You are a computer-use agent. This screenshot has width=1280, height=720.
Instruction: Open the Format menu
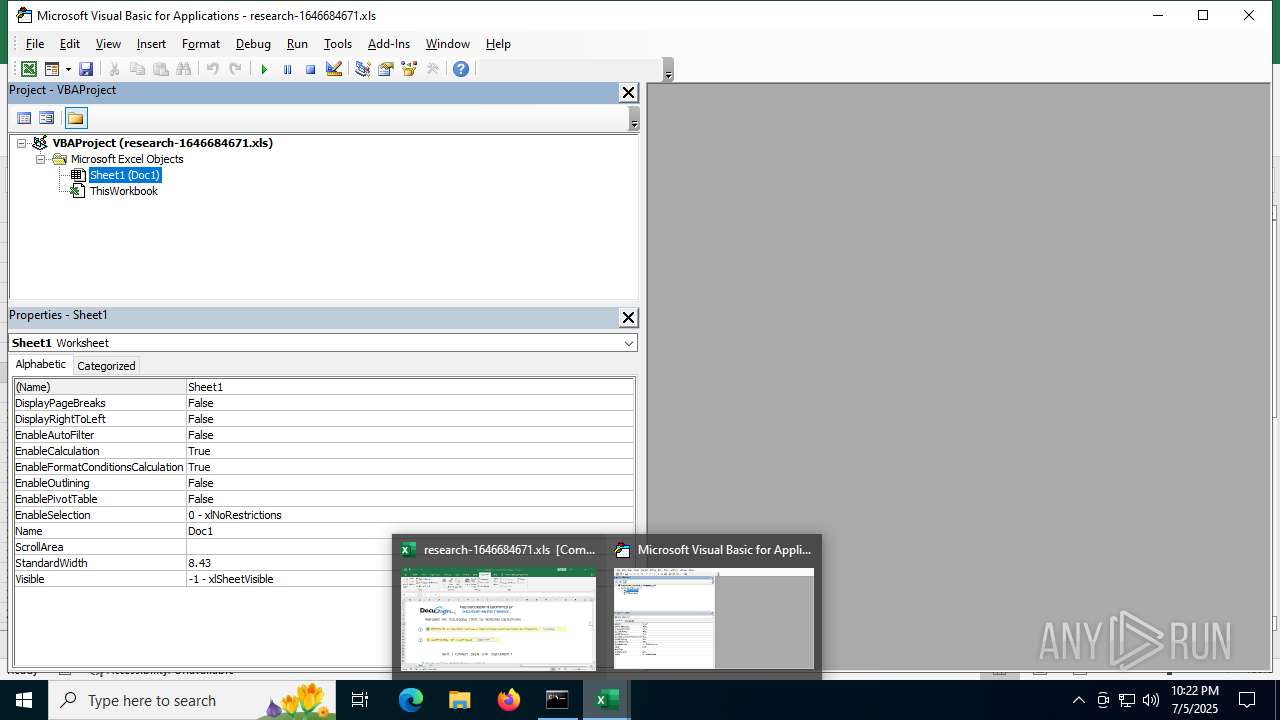pyautogui.click(x=201, y=44)
